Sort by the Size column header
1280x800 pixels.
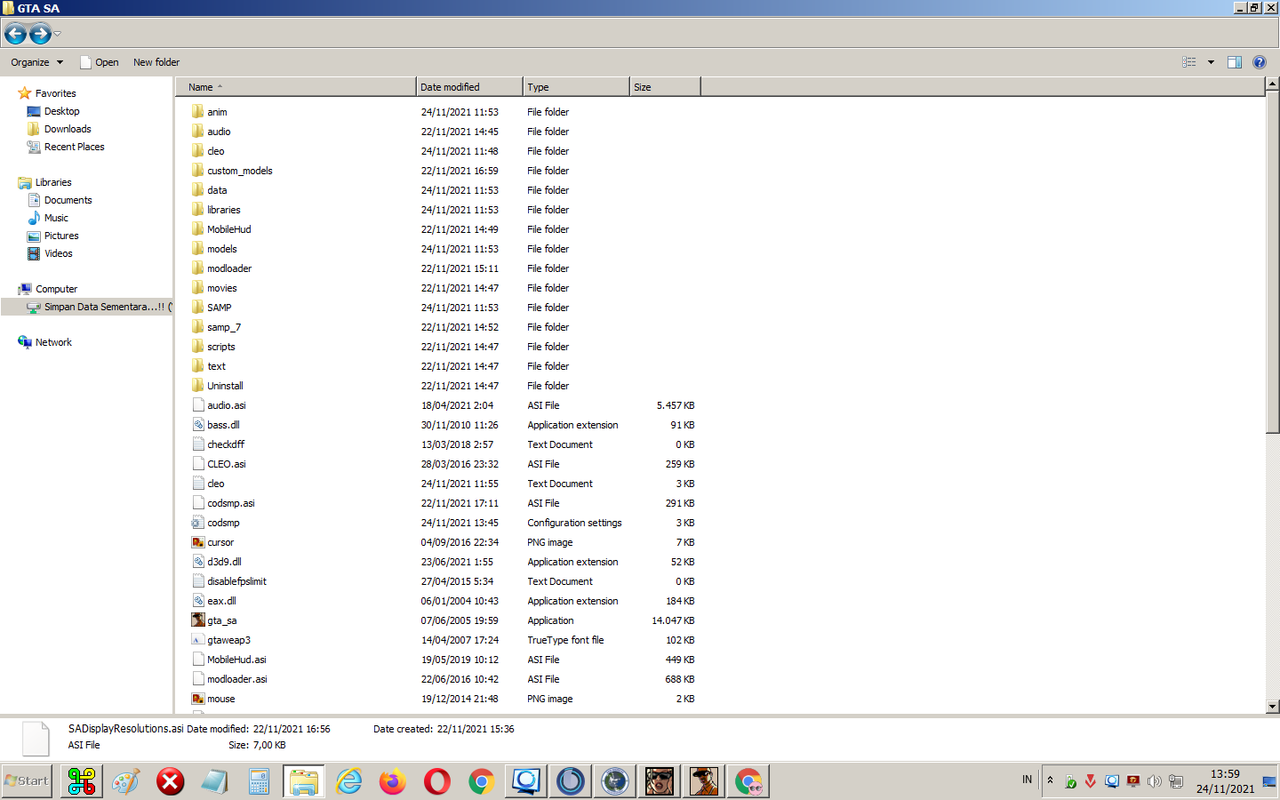tap(665, 87)
